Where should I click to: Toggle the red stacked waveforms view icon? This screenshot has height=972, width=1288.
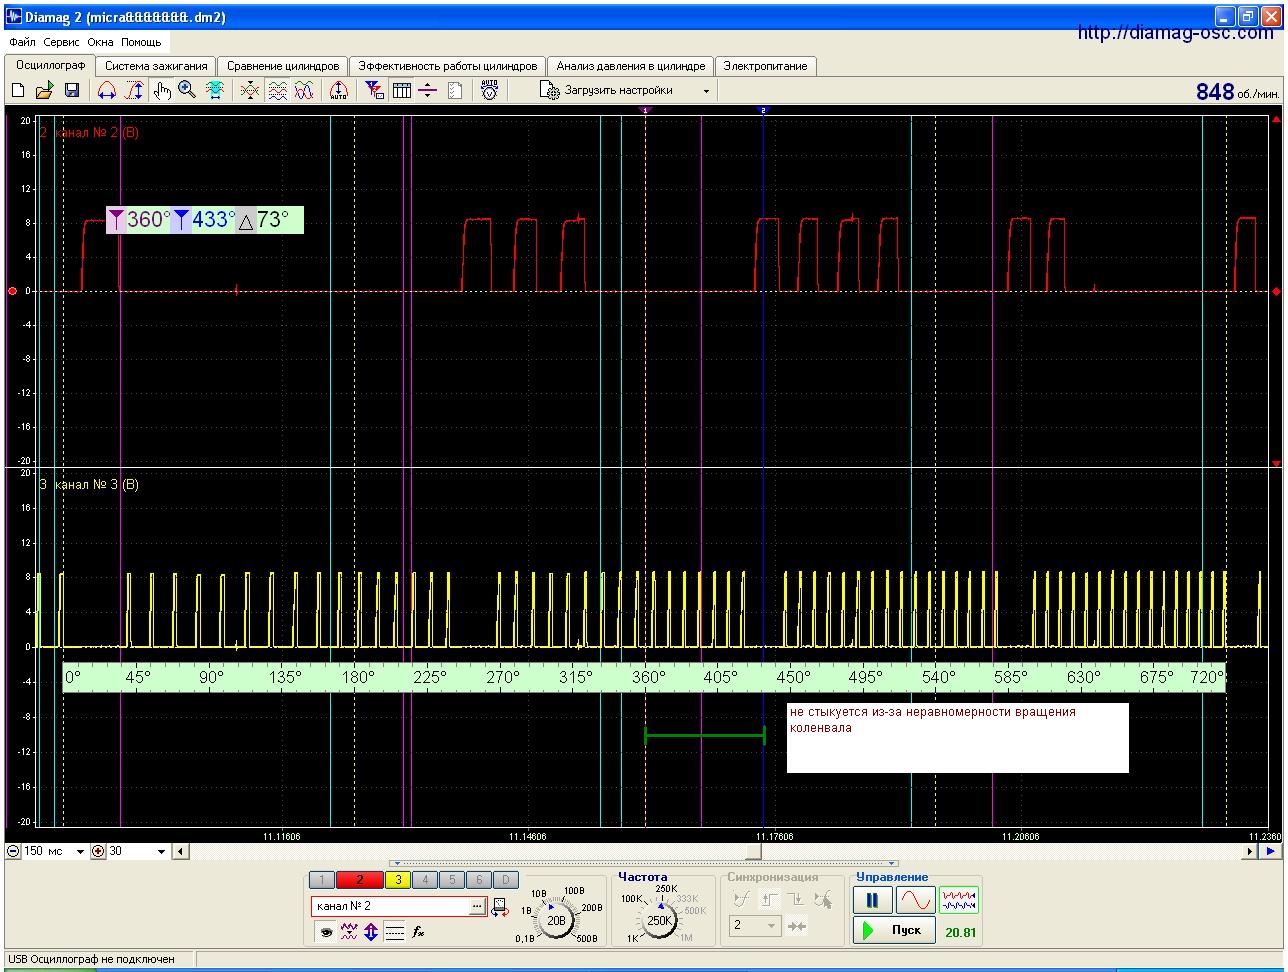point(277,91)
